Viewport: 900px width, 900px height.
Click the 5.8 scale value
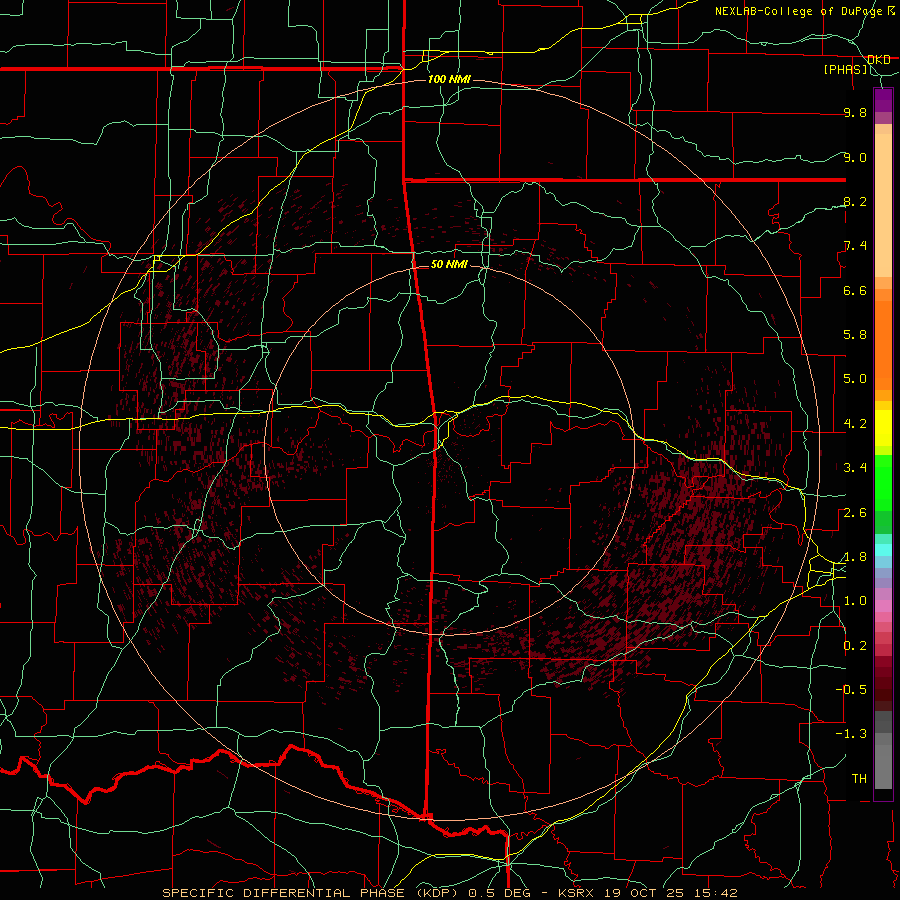tap(855, 335)
